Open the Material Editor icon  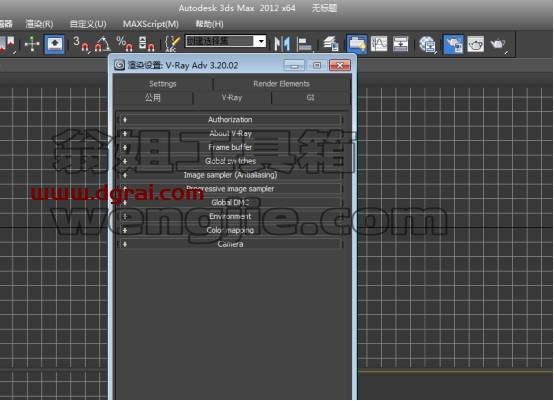point(427,44)
